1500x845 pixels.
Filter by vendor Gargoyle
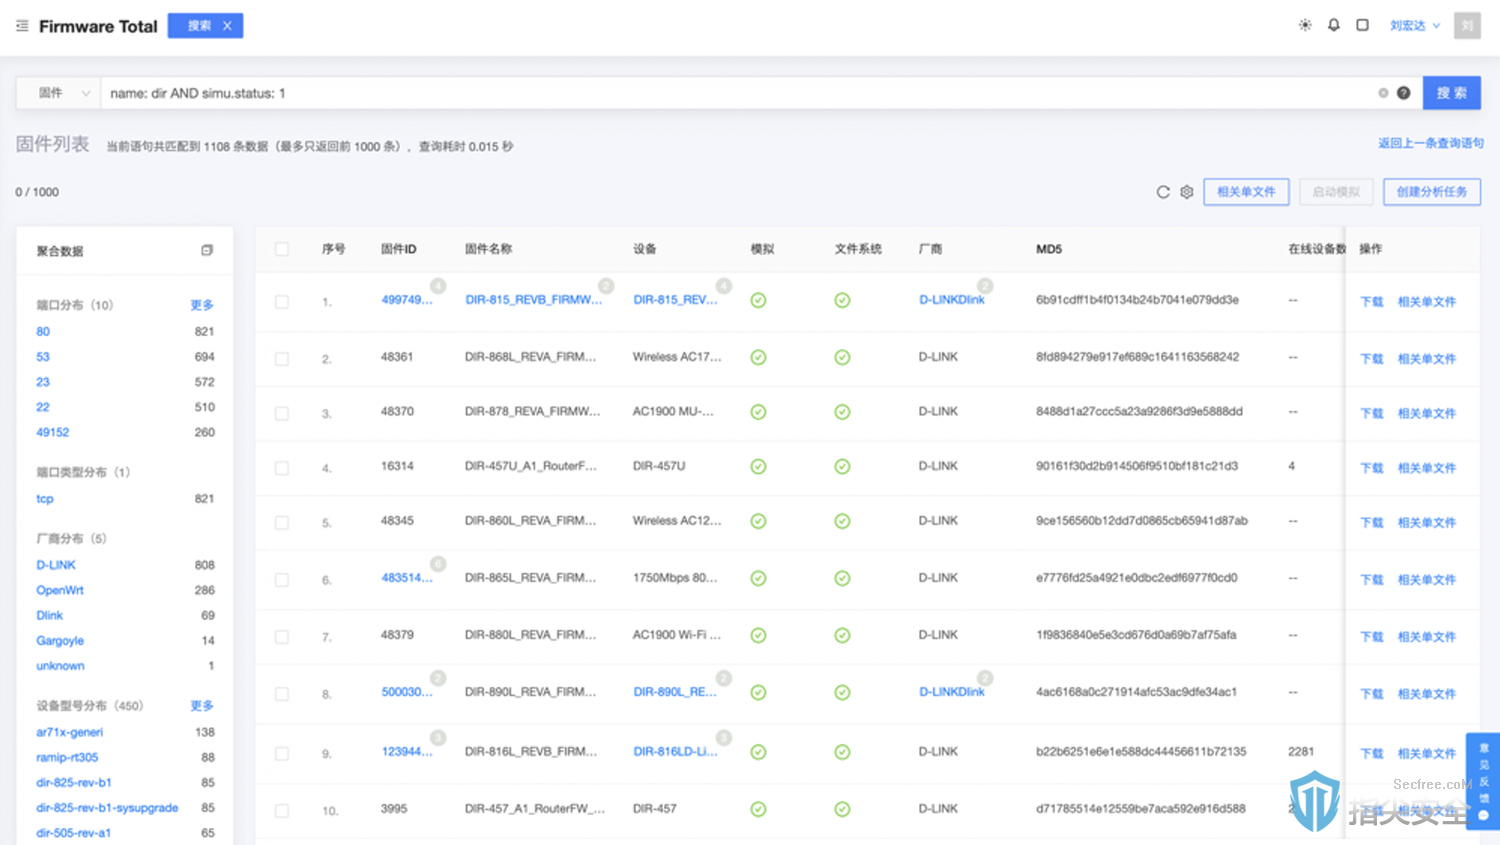coord(60,641)
